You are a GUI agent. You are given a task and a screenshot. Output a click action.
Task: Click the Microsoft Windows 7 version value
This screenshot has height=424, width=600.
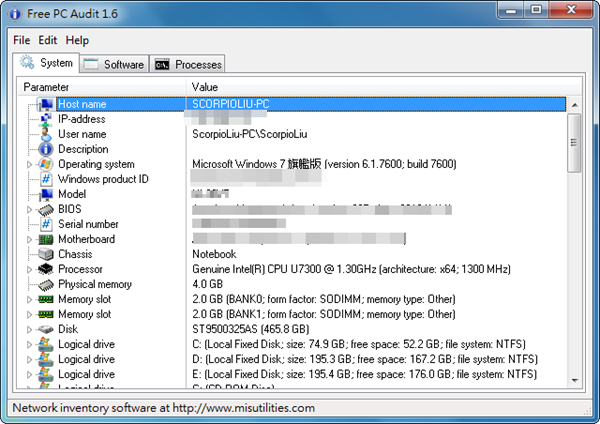tap(324, 164)
